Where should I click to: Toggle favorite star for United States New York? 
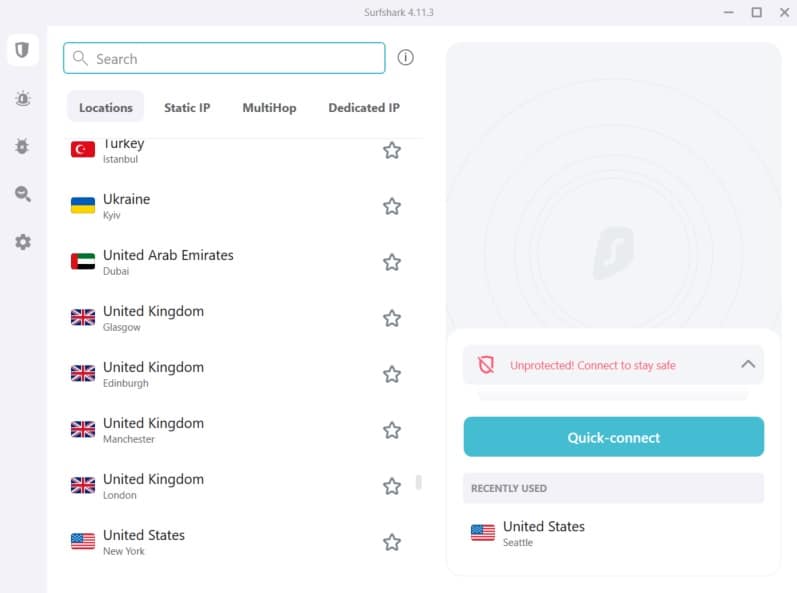tap(392, 542)
